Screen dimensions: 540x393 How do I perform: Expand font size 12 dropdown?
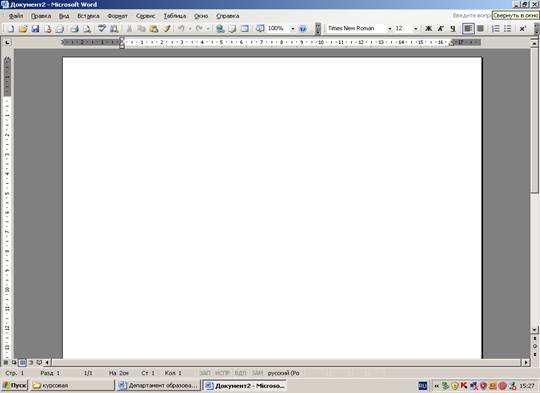pyautogui.click(x=415, y=29)
